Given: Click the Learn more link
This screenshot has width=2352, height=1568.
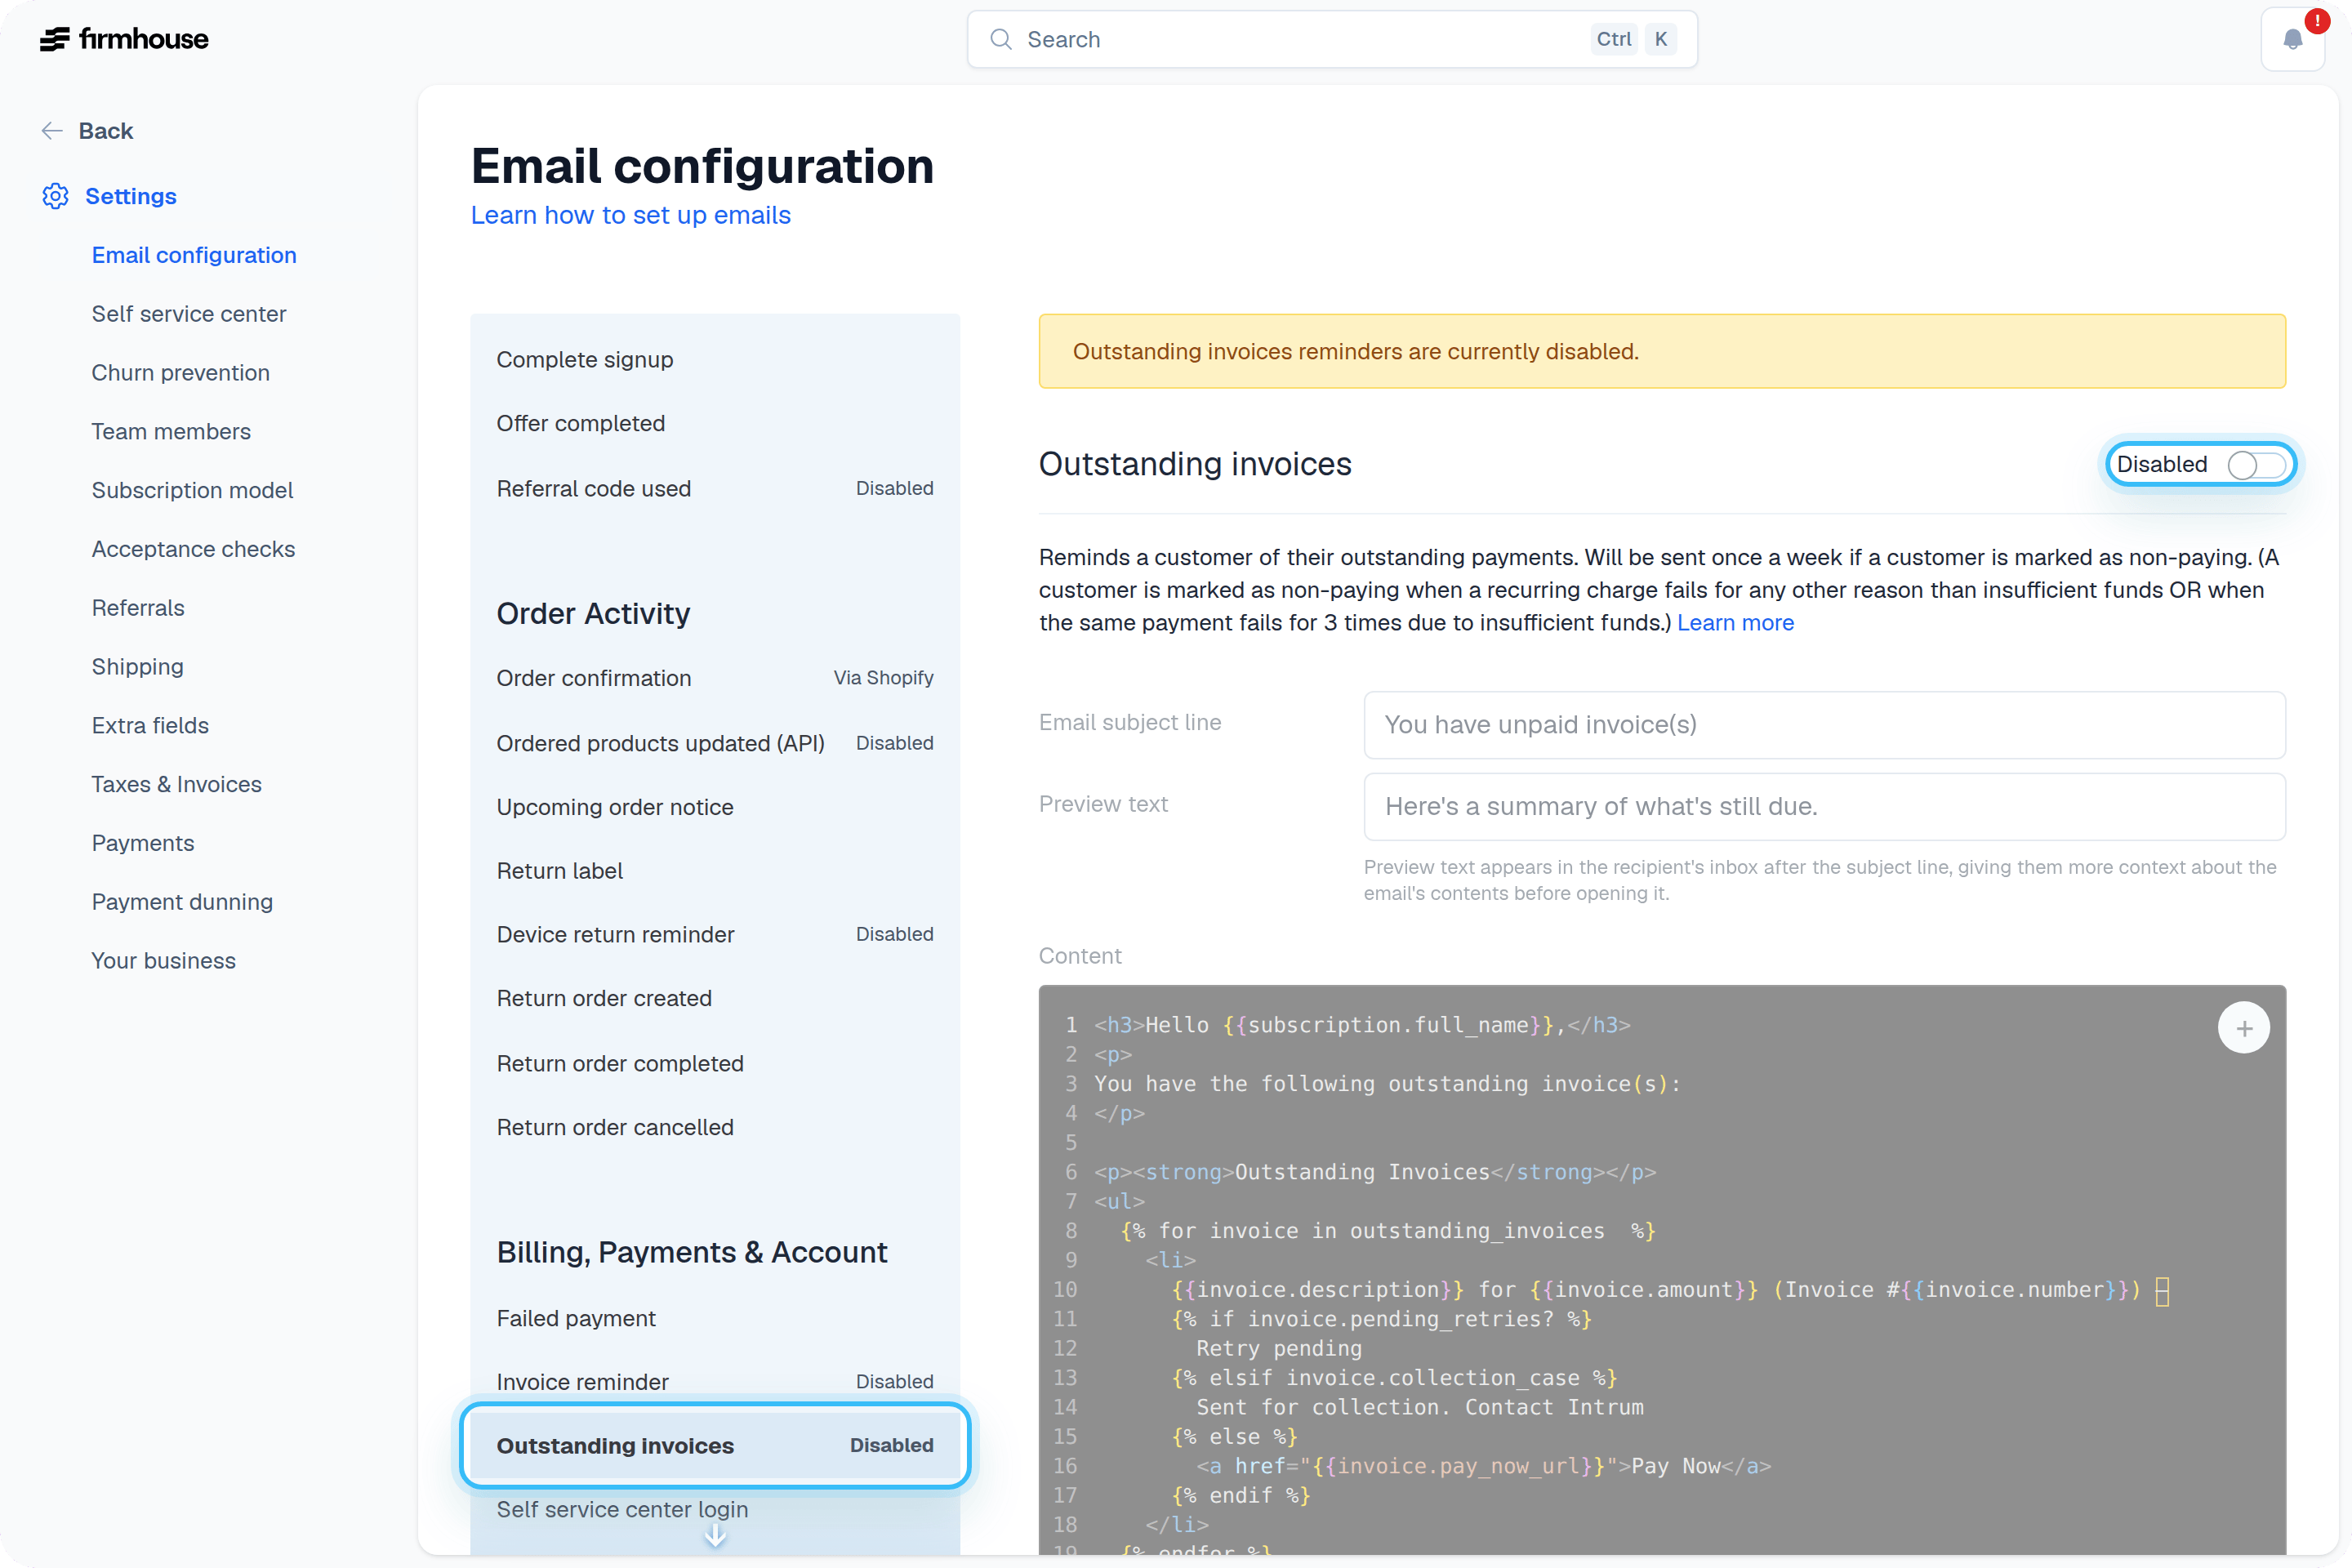Looking at the screenshot, I should [x=1735, y=623].
